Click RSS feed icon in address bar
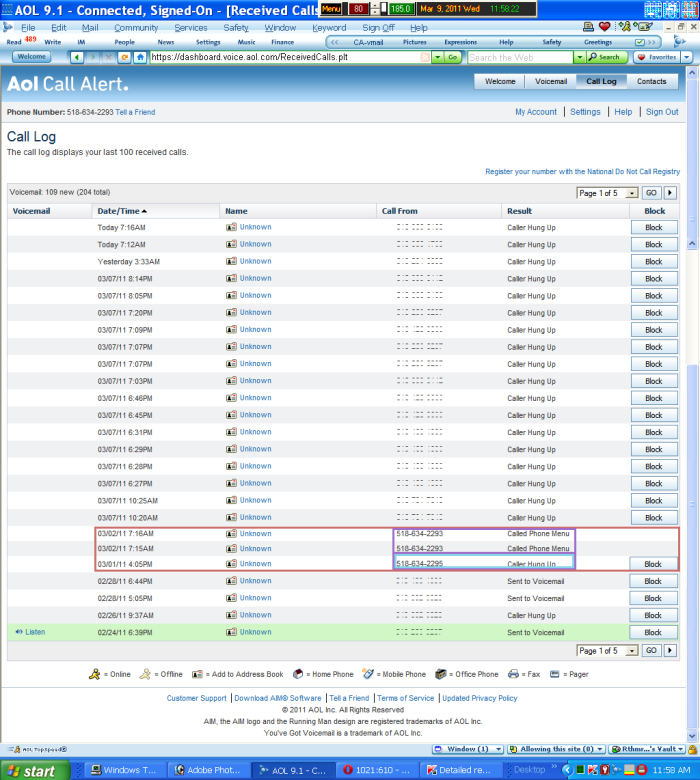The height and width of the screenshot is (780, 700). pos(425,57)
